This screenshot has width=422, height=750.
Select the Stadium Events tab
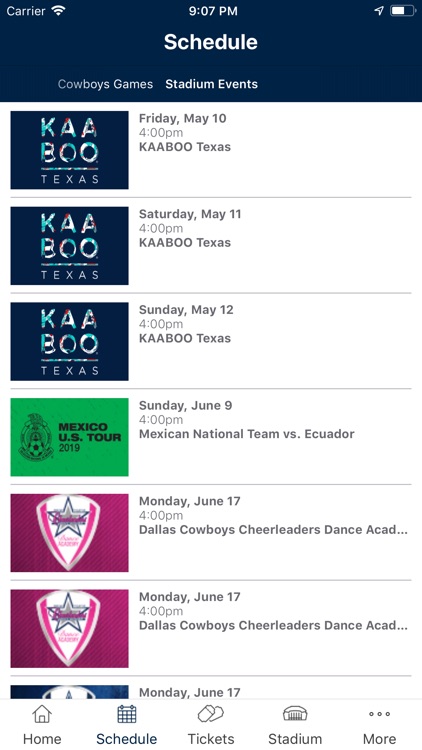[x=211, y=84]
